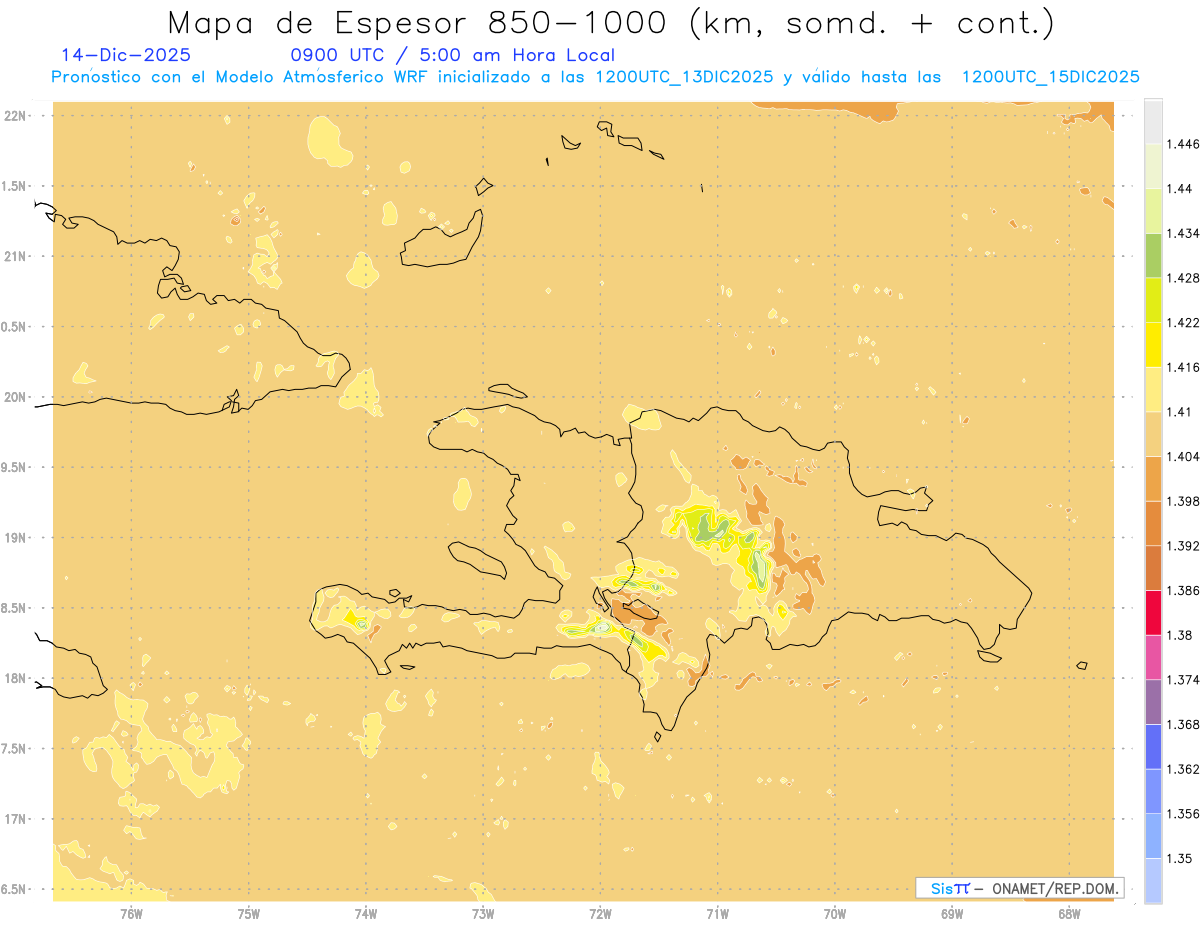
Task: Click the '70W' longitude label
Action: click(835, 914)
